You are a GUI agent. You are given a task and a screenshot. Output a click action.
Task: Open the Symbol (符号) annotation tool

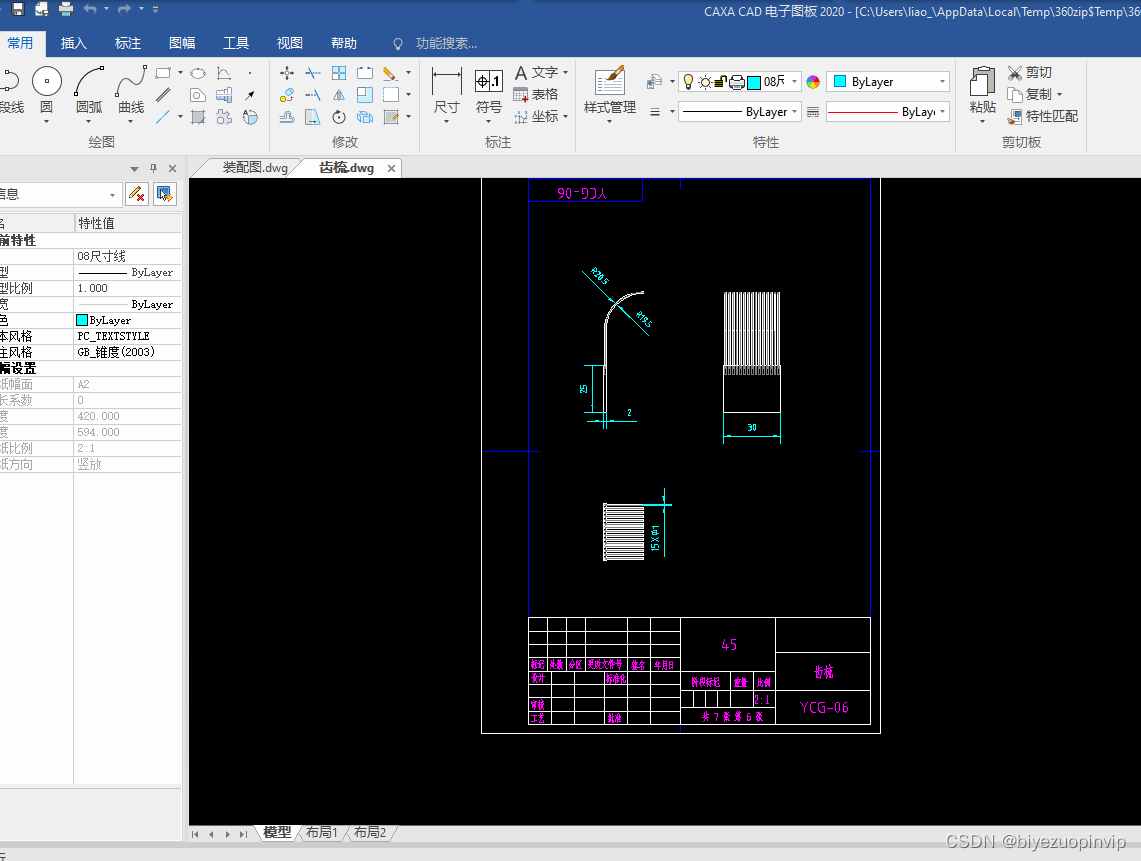click(488, 90)
